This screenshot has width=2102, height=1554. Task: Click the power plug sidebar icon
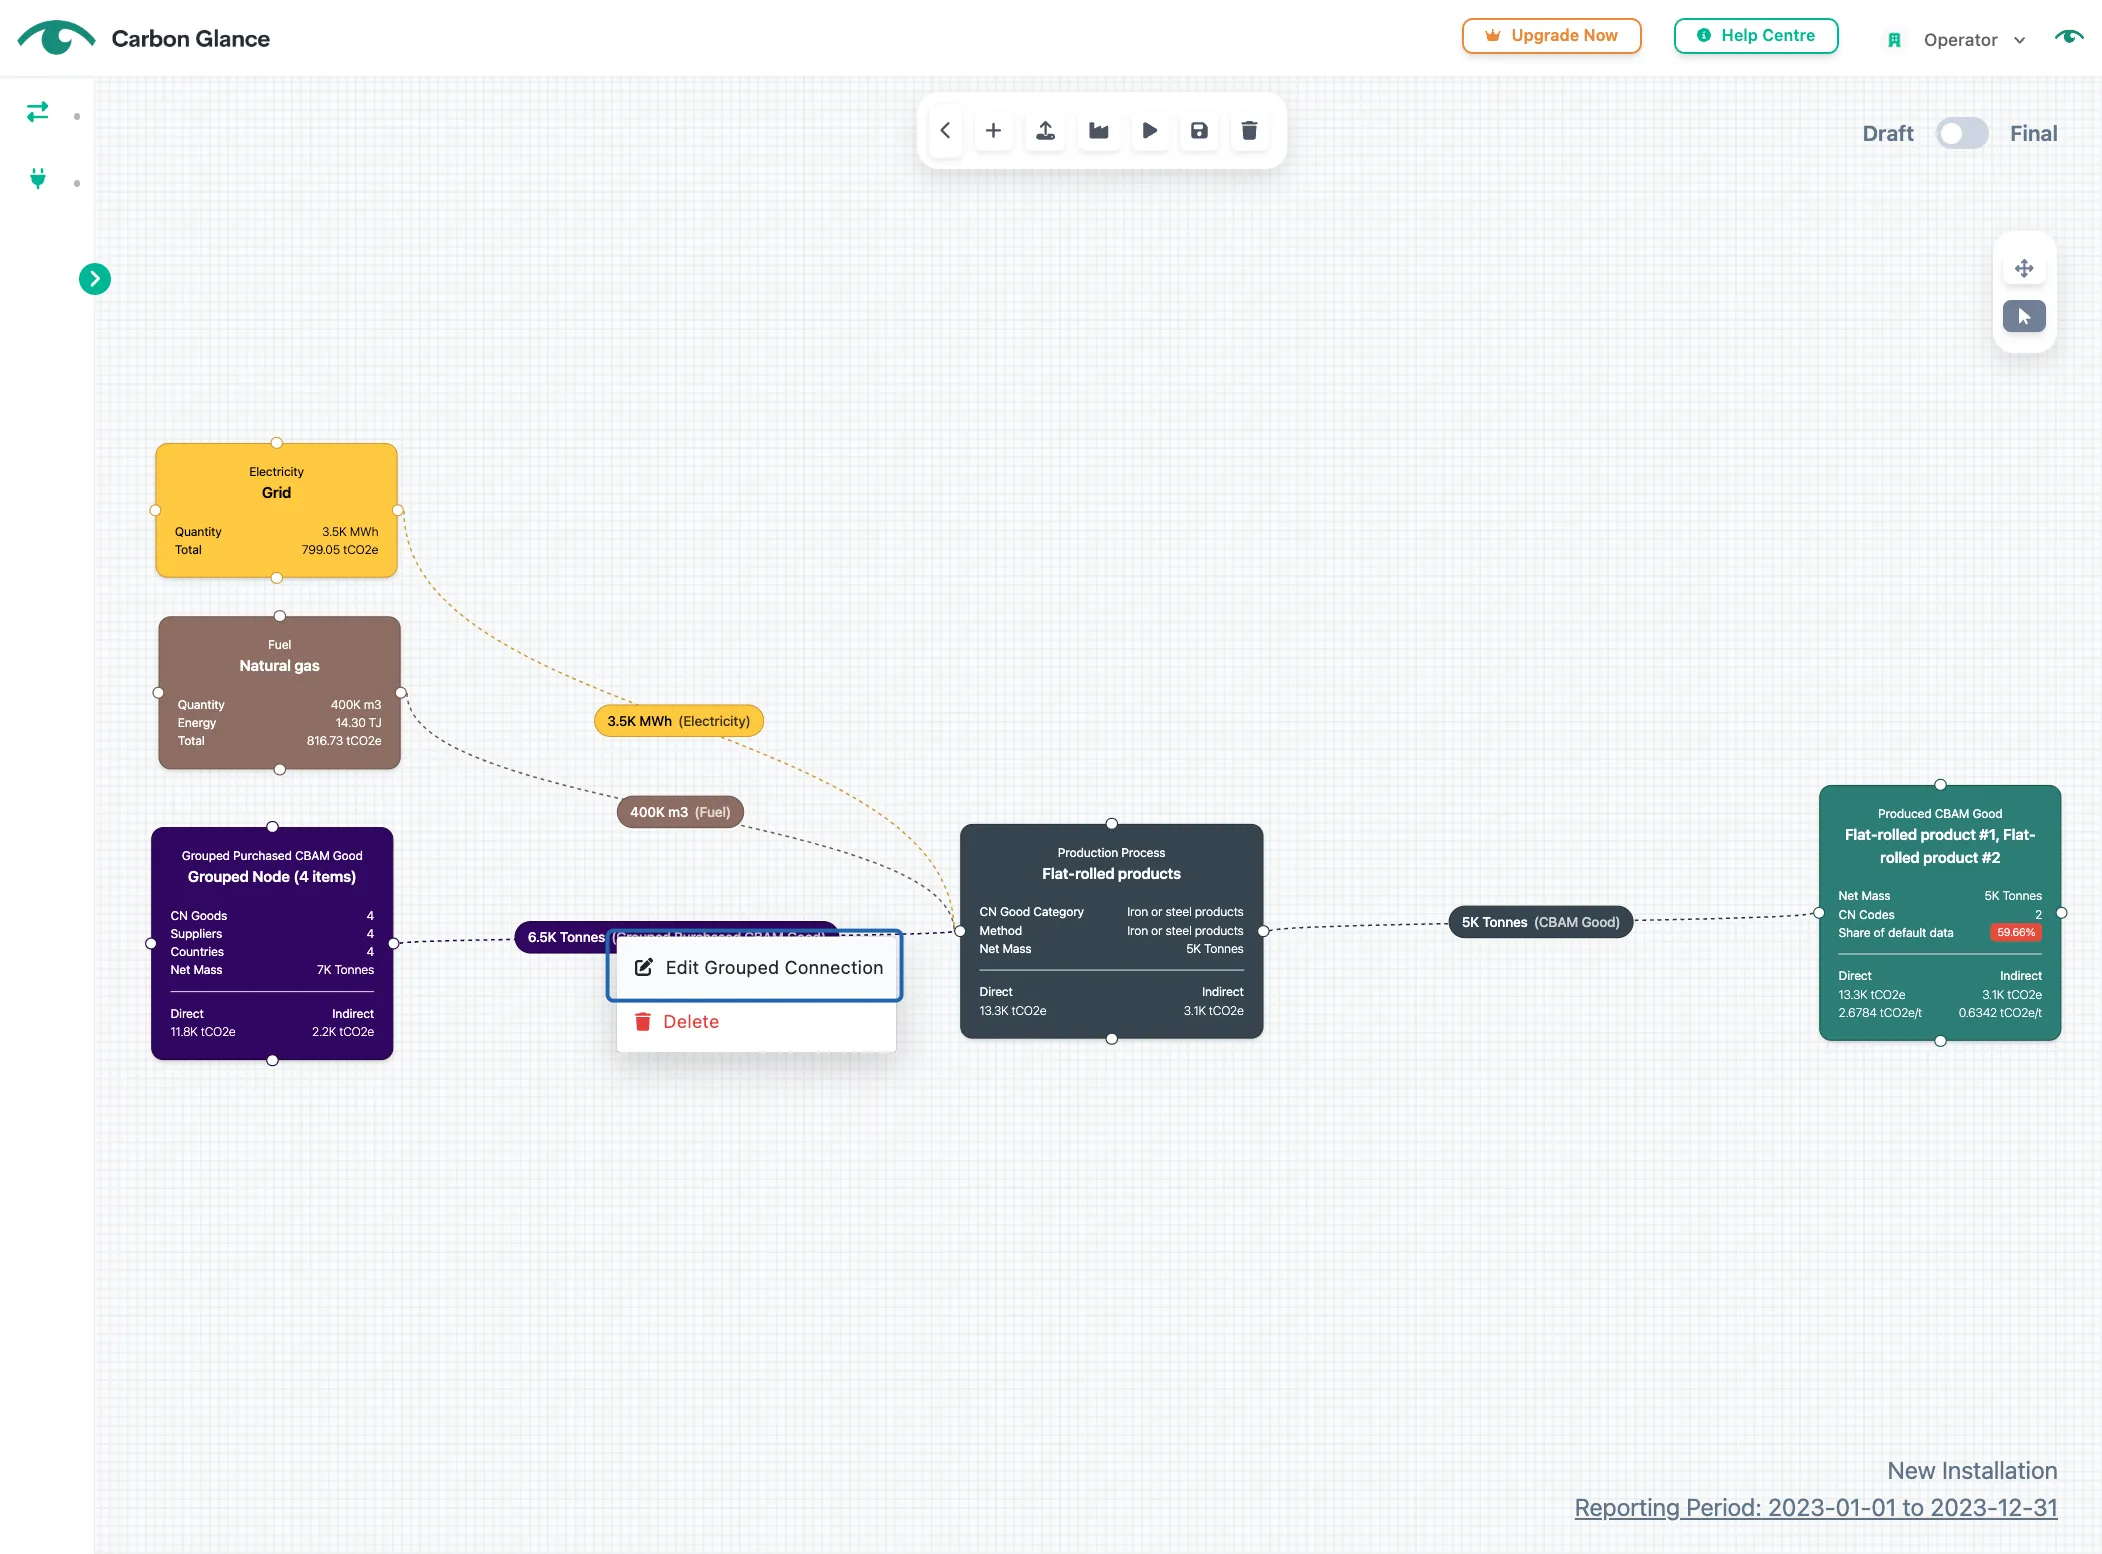[38, 179]
